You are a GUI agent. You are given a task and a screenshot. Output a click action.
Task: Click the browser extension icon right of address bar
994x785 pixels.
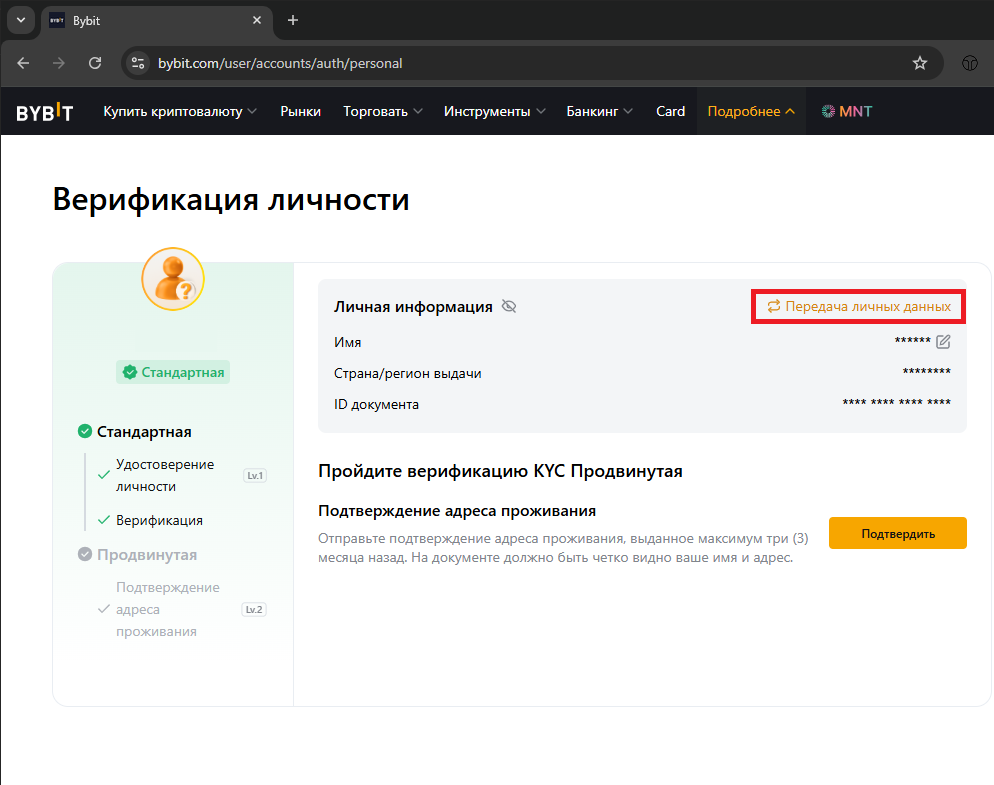969,63
